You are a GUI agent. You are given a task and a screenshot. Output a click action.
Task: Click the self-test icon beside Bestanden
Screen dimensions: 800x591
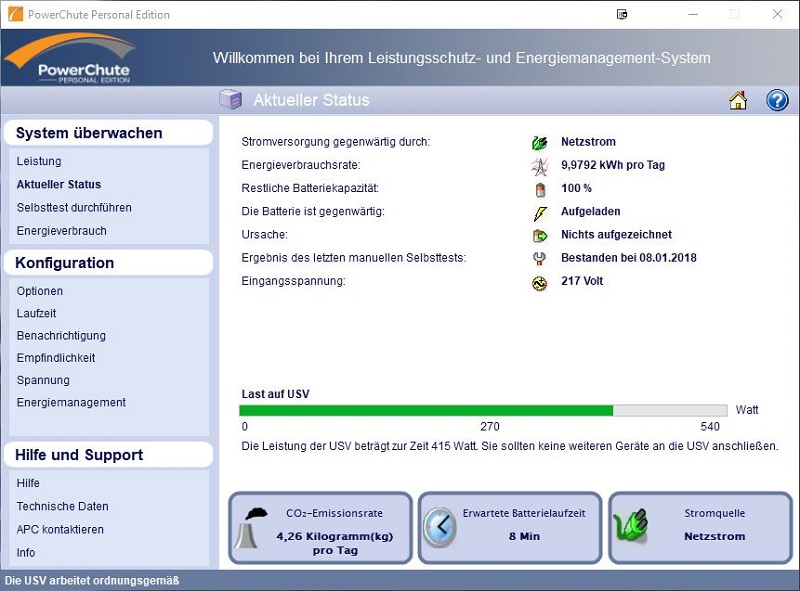click(539, 259)
